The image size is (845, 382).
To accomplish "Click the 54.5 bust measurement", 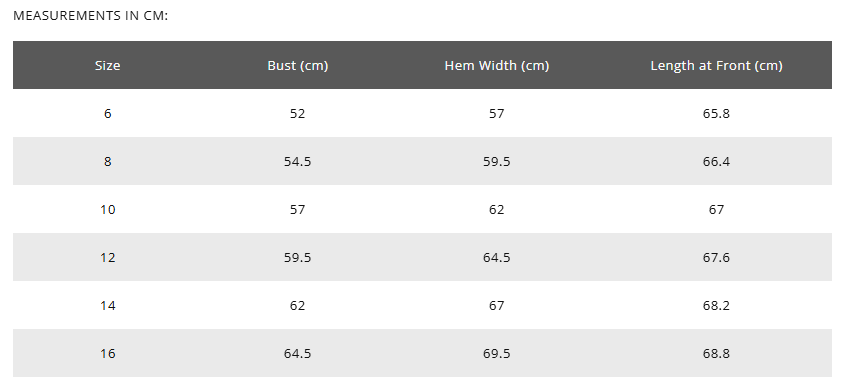I will (297, 161).
